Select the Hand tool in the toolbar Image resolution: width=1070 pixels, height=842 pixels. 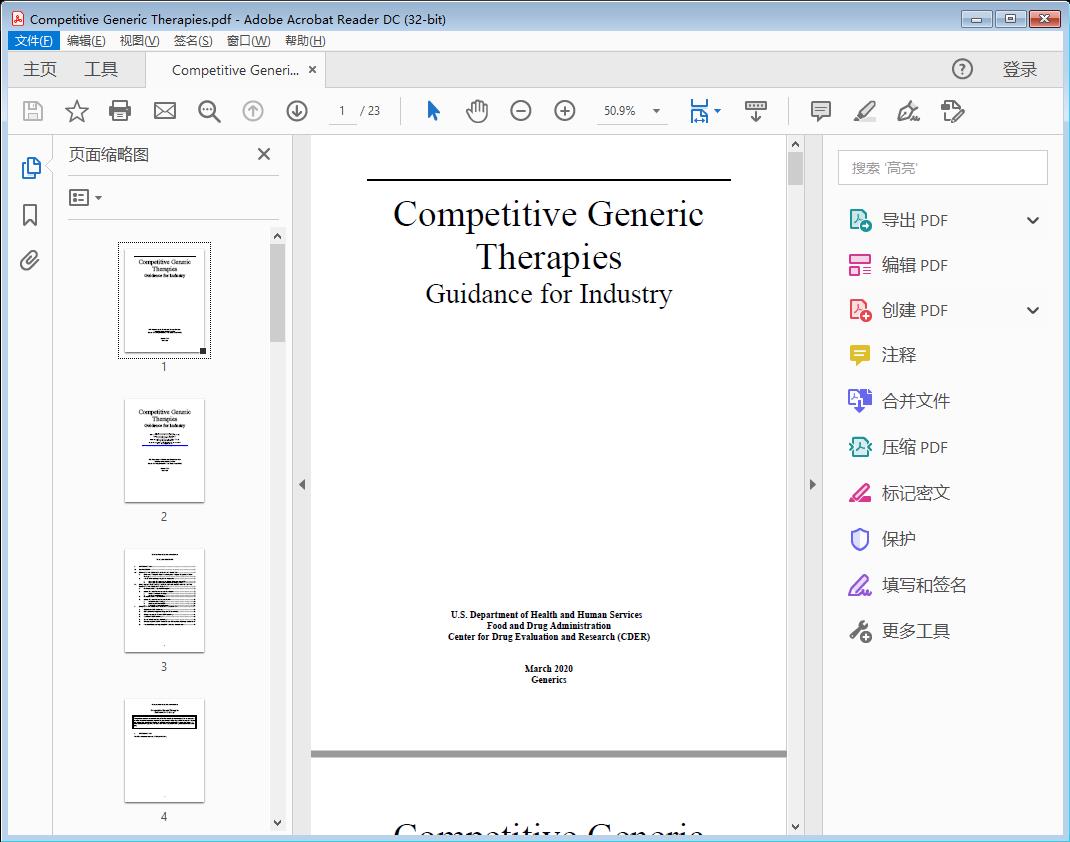click(477, 111)
